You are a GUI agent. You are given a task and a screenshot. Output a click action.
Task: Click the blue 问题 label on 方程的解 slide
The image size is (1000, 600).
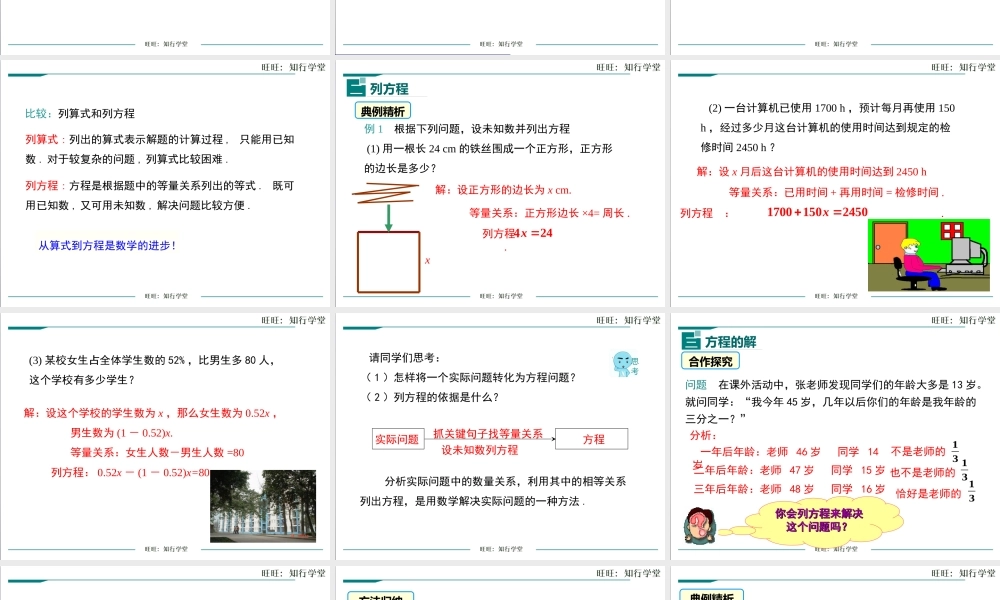click(696, 385)
